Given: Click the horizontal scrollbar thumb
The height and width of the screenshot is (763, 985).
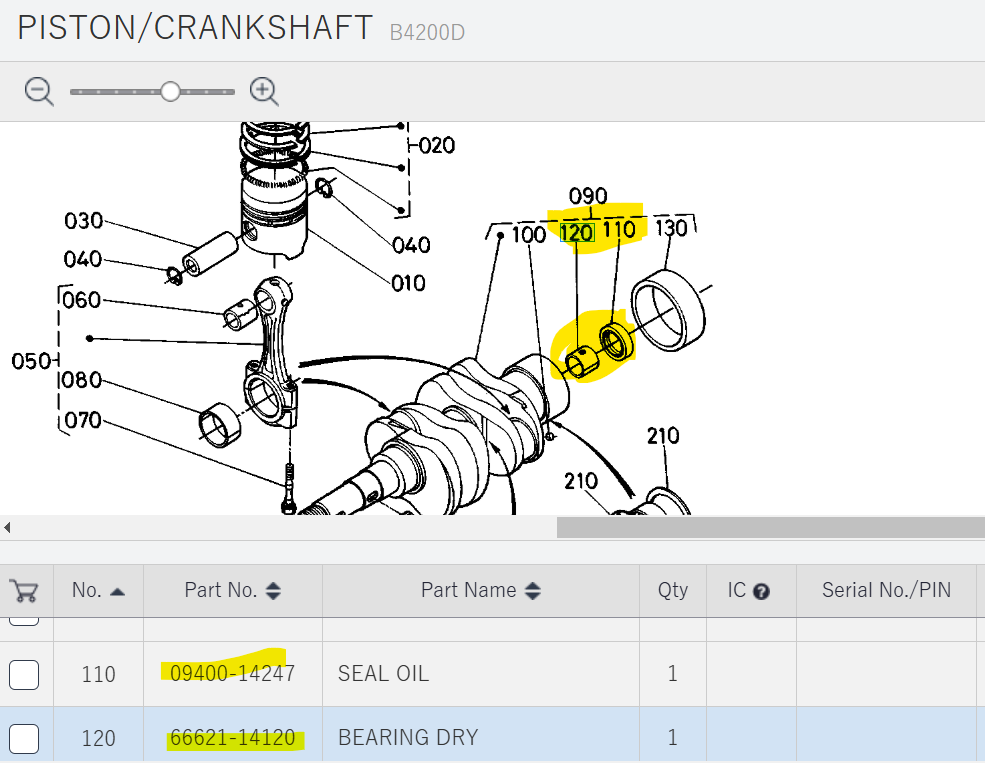Looking at the screenshot, I should point(770,527).
